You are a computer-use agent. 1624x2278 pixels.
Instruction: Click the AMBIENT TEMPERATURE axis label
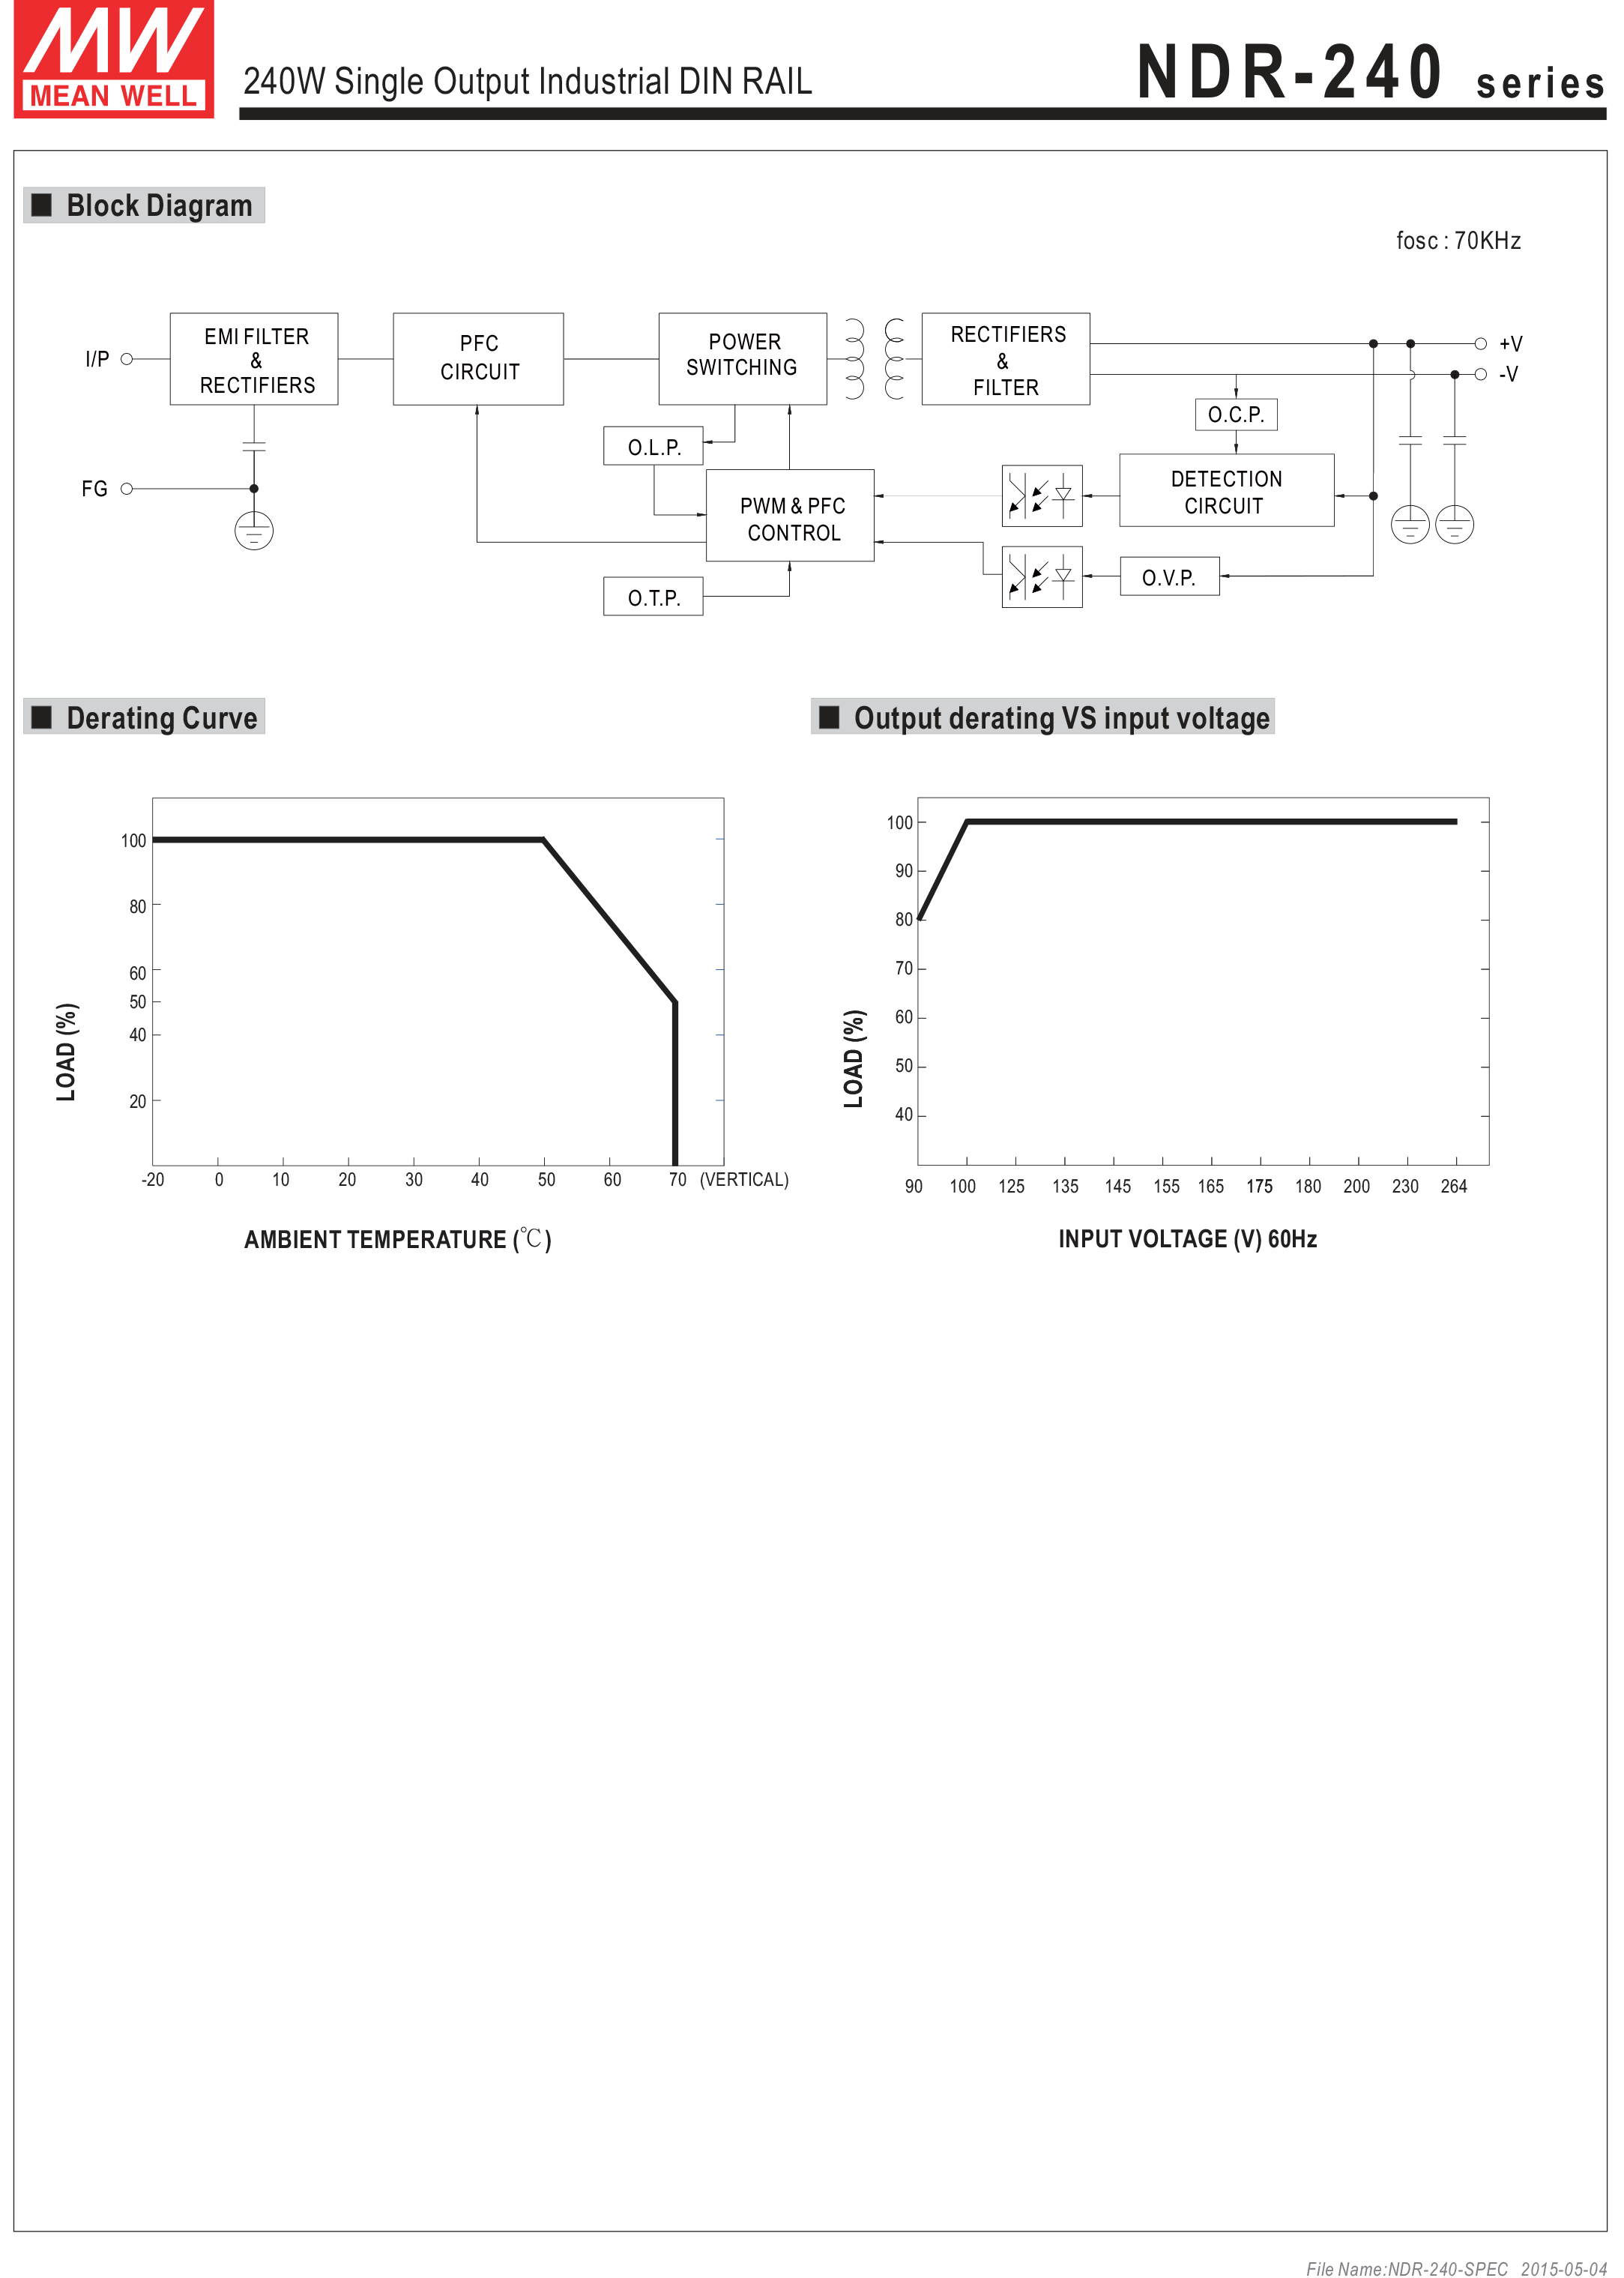click(x=398, y=1239)
